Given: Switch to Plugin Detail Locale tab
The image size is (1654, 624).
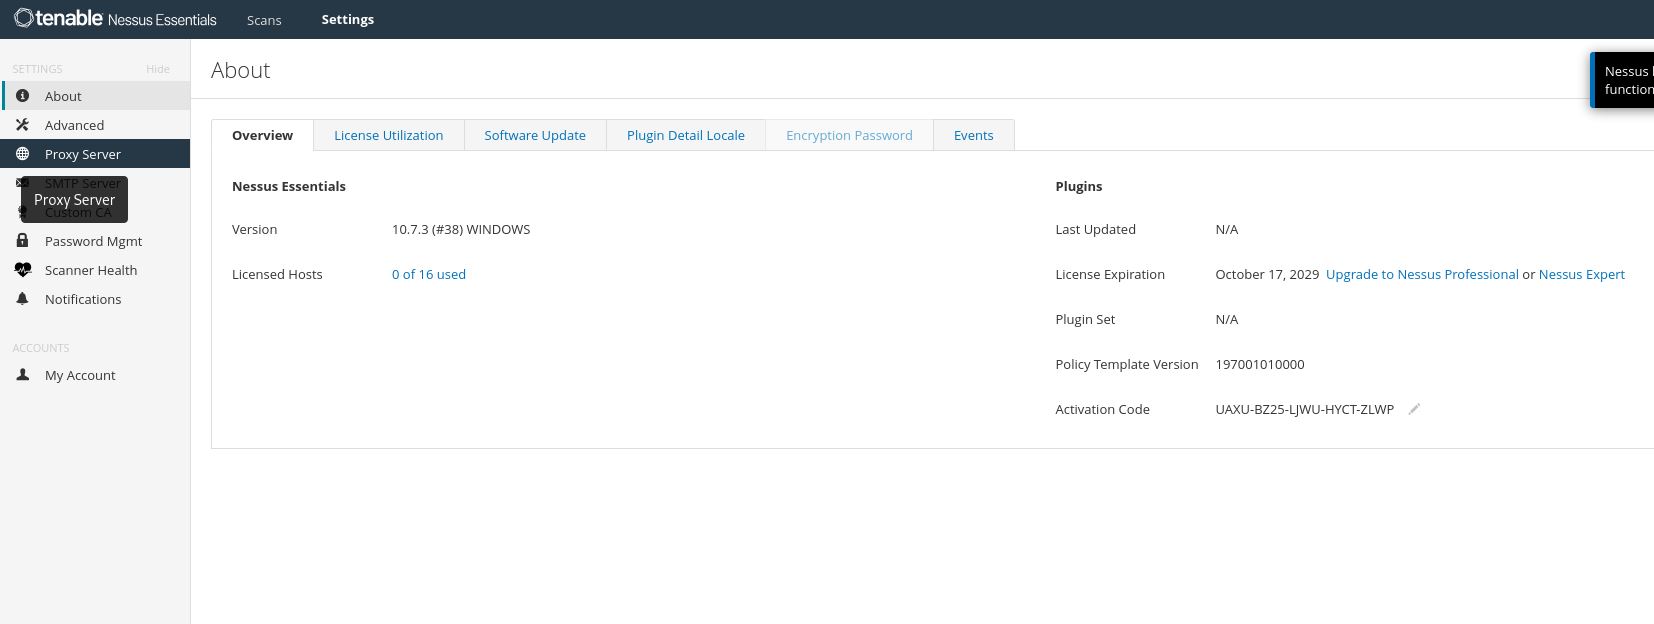Looking at the screenshot, I should click(x=686, y=135).
